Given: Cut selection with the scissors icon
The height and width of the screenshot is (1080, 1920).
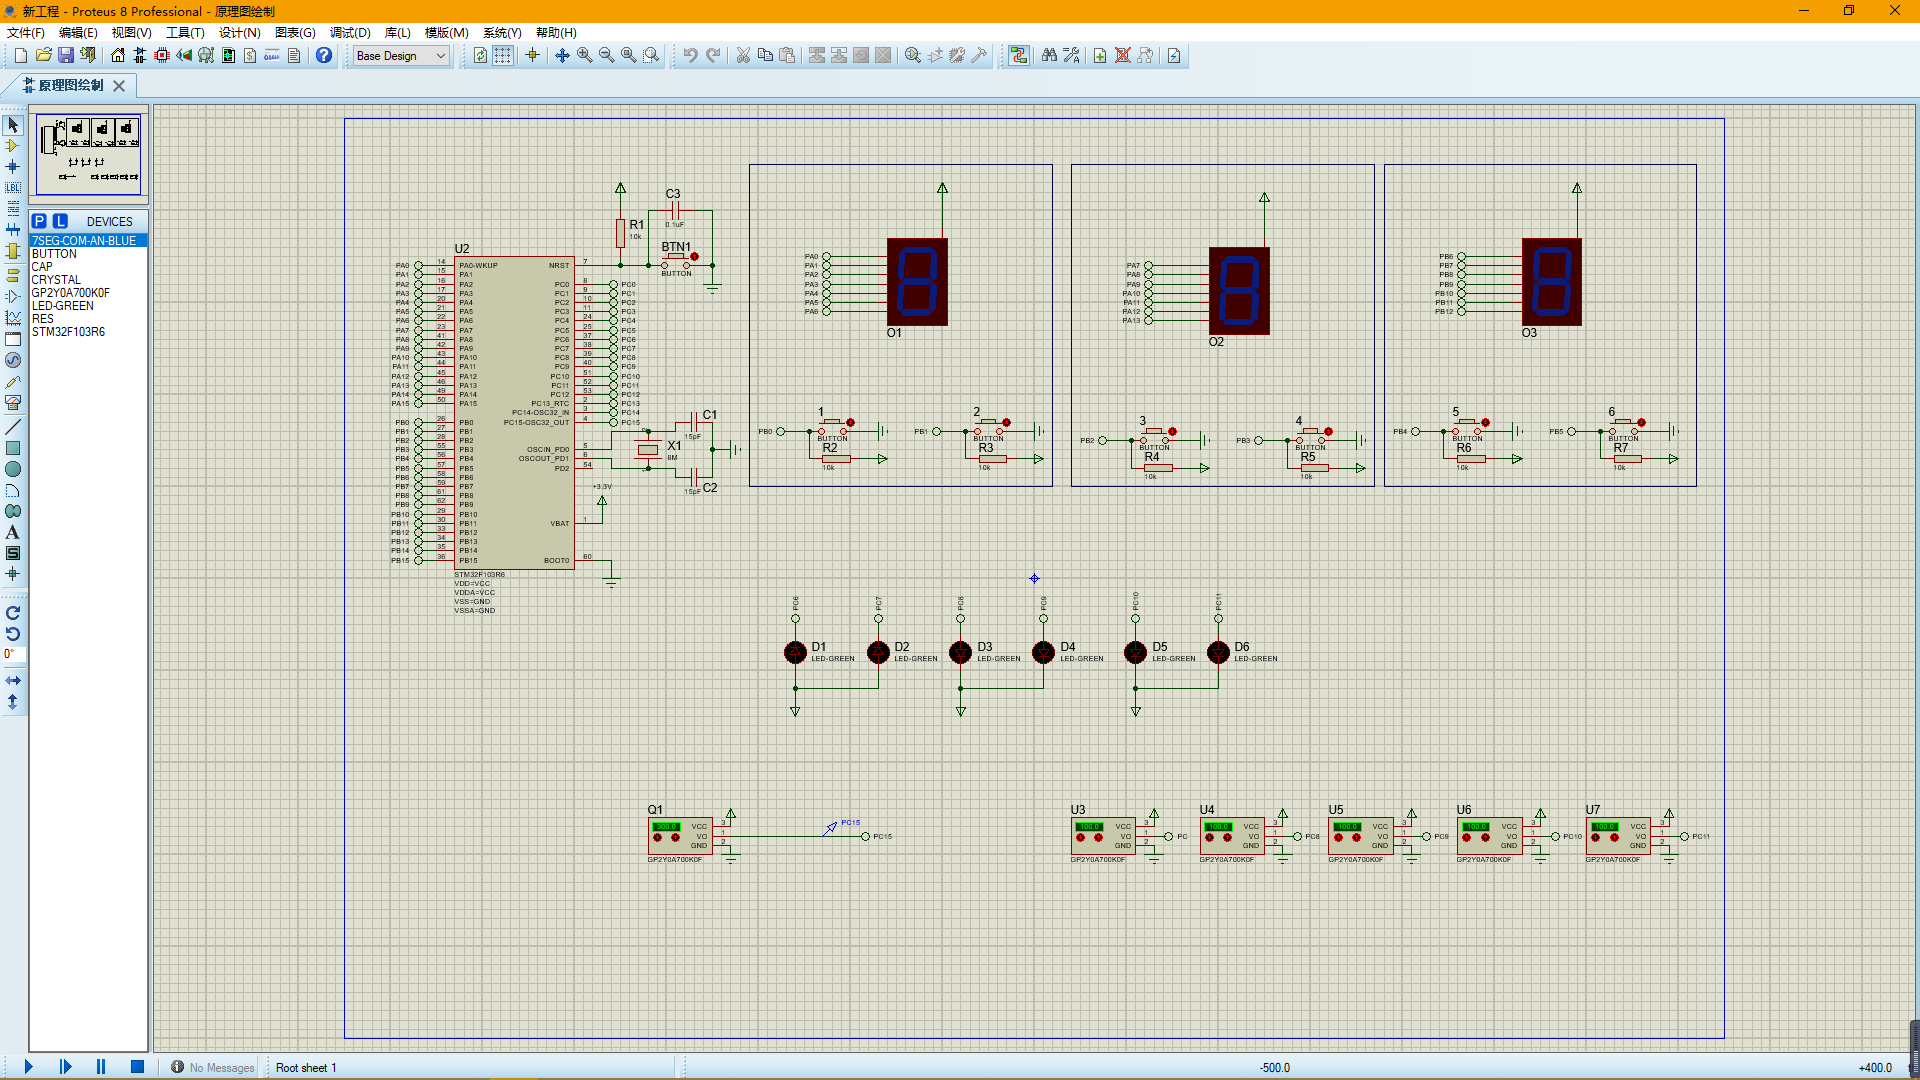Looking at the screenshot, I should 743,56.
